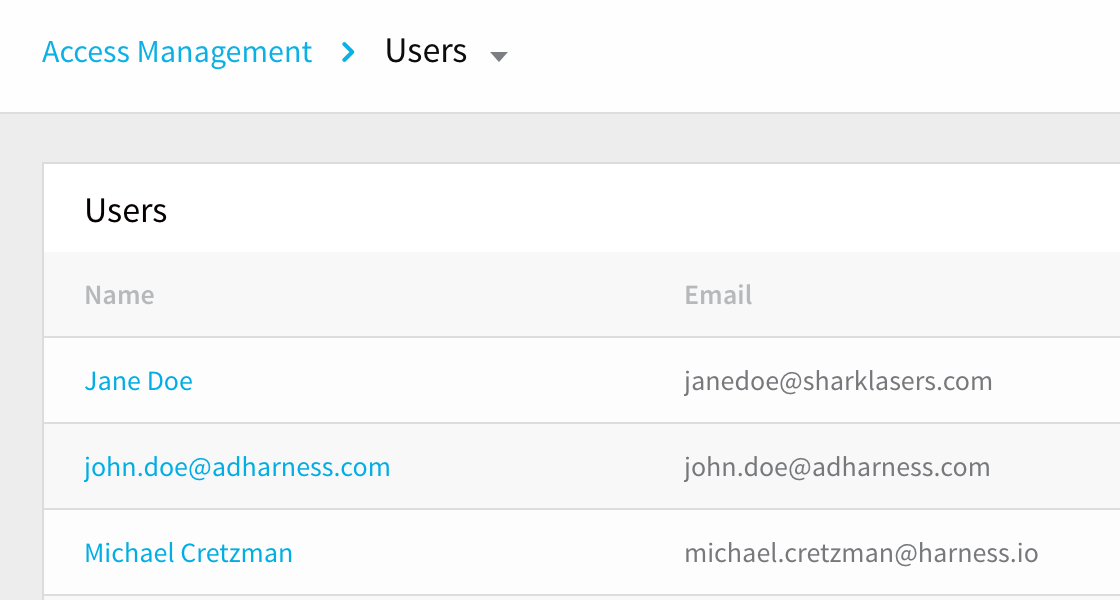
Task: Click john.doe@adharness.com in the Email column
Action: point(837,467)
